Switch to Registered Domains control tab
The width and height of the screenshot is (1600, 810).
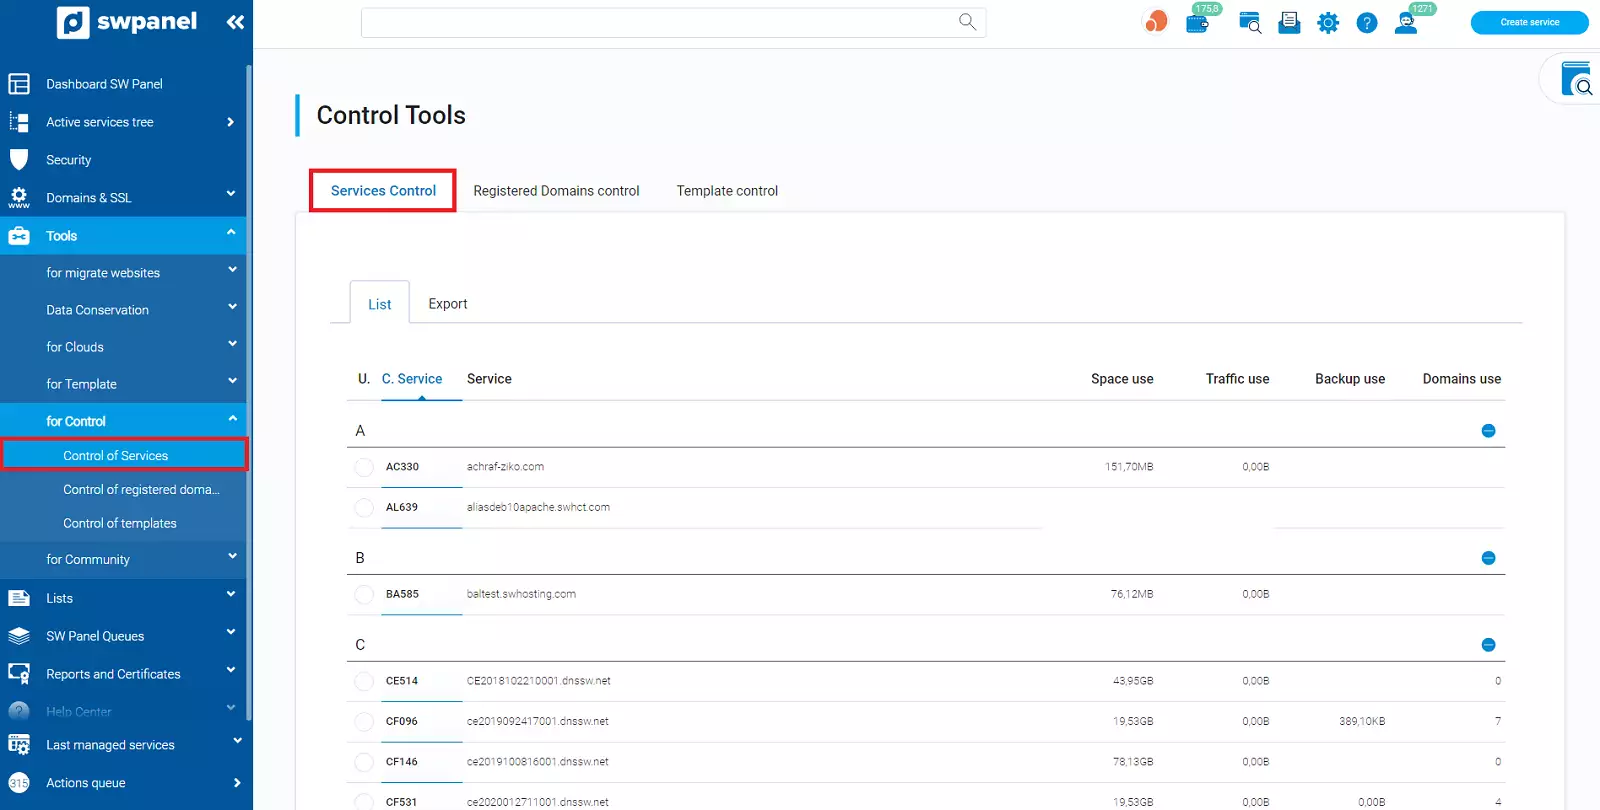(x=556, y=191)
